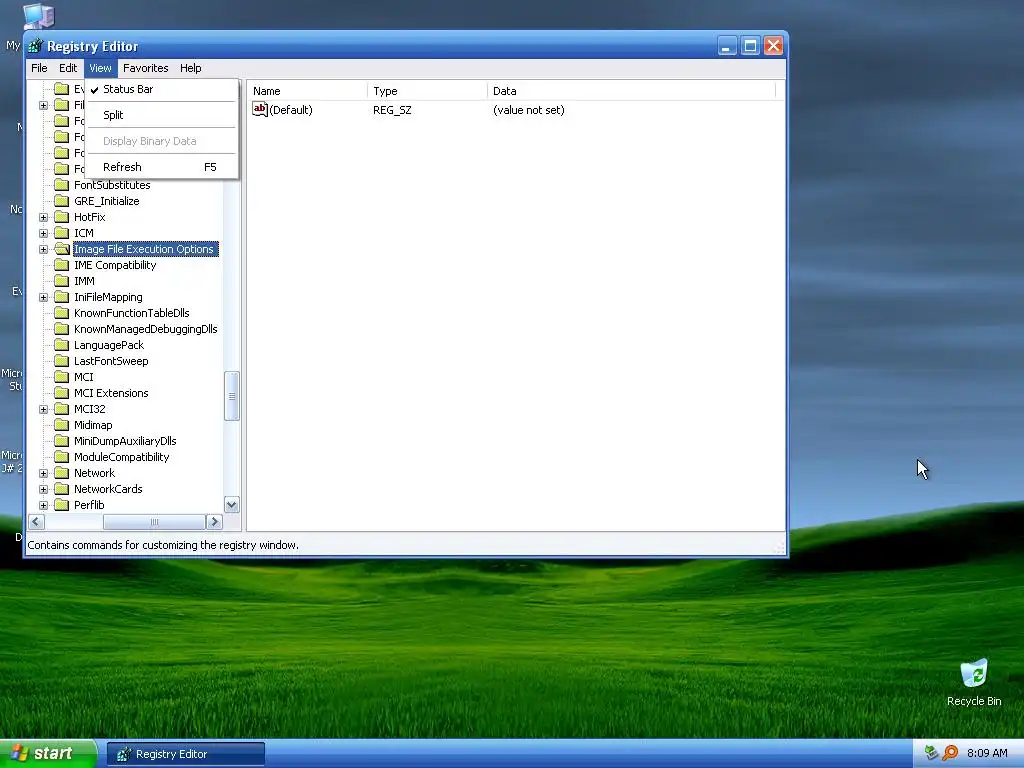Open the Favorites menu
The height and width of the screenshot is (768, 1024).
click(146, 68)
